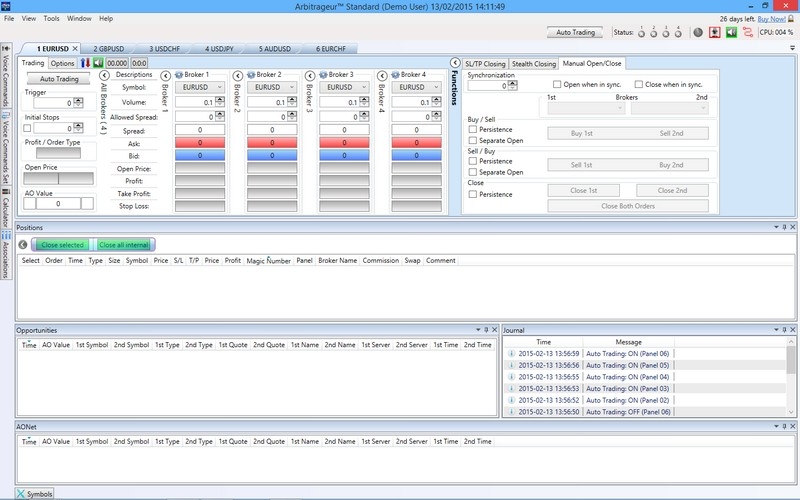This screenshot has height=500, width=800.
Task: Open Broker 1 EURUSD symbol dropdown
Action: pyautogui.click(x=200, y=87)
